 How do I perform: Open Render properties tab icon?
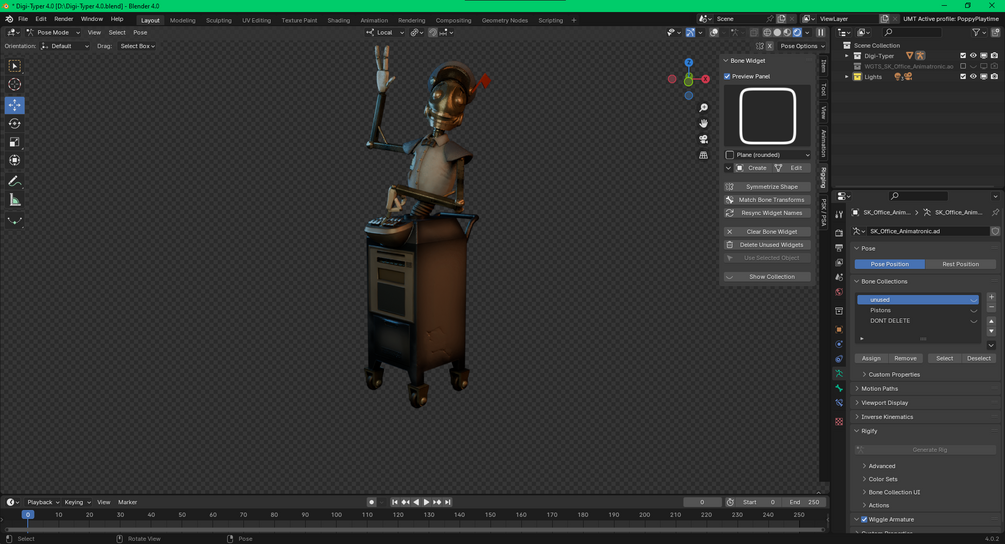click(839, 233)
